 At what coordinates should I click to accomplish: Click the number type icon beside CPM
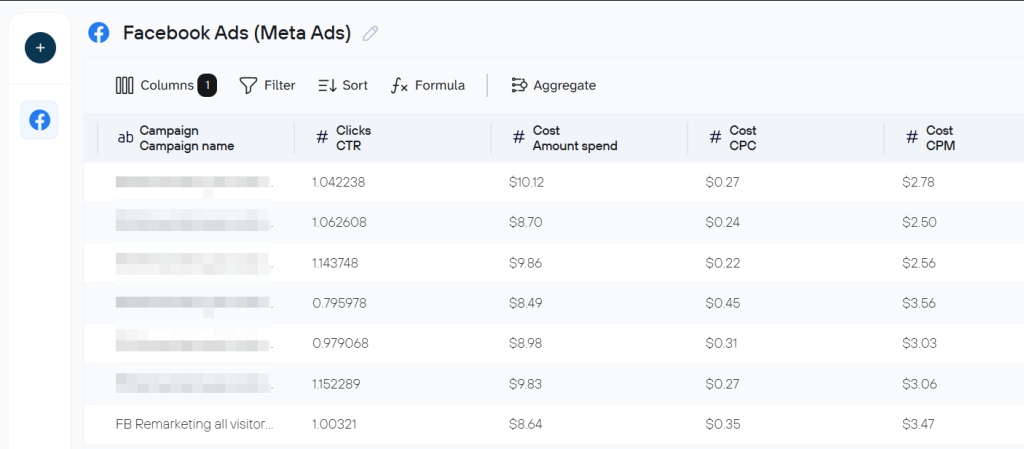[x=912, y=138]
